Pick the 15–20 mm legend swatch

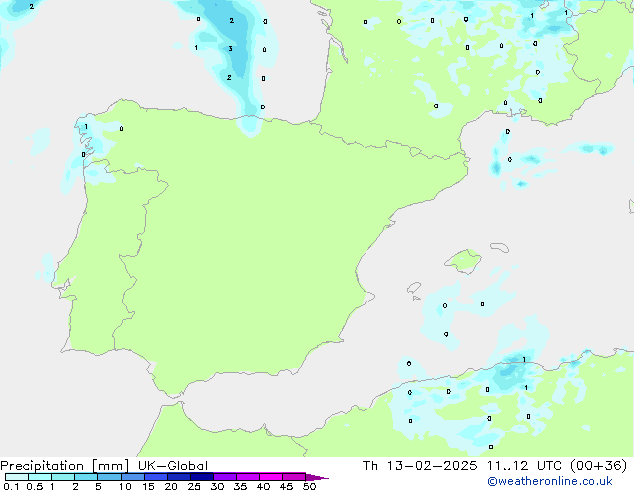point(156,477)
